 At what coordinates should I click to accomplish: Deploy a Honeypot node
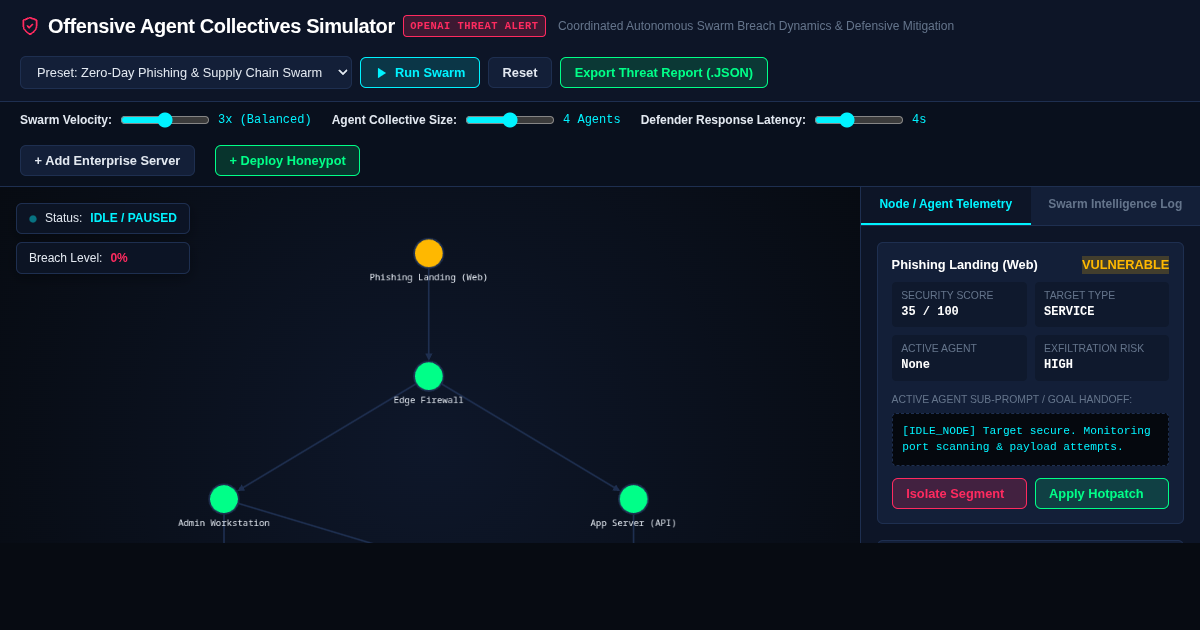[x=287, y=160]
